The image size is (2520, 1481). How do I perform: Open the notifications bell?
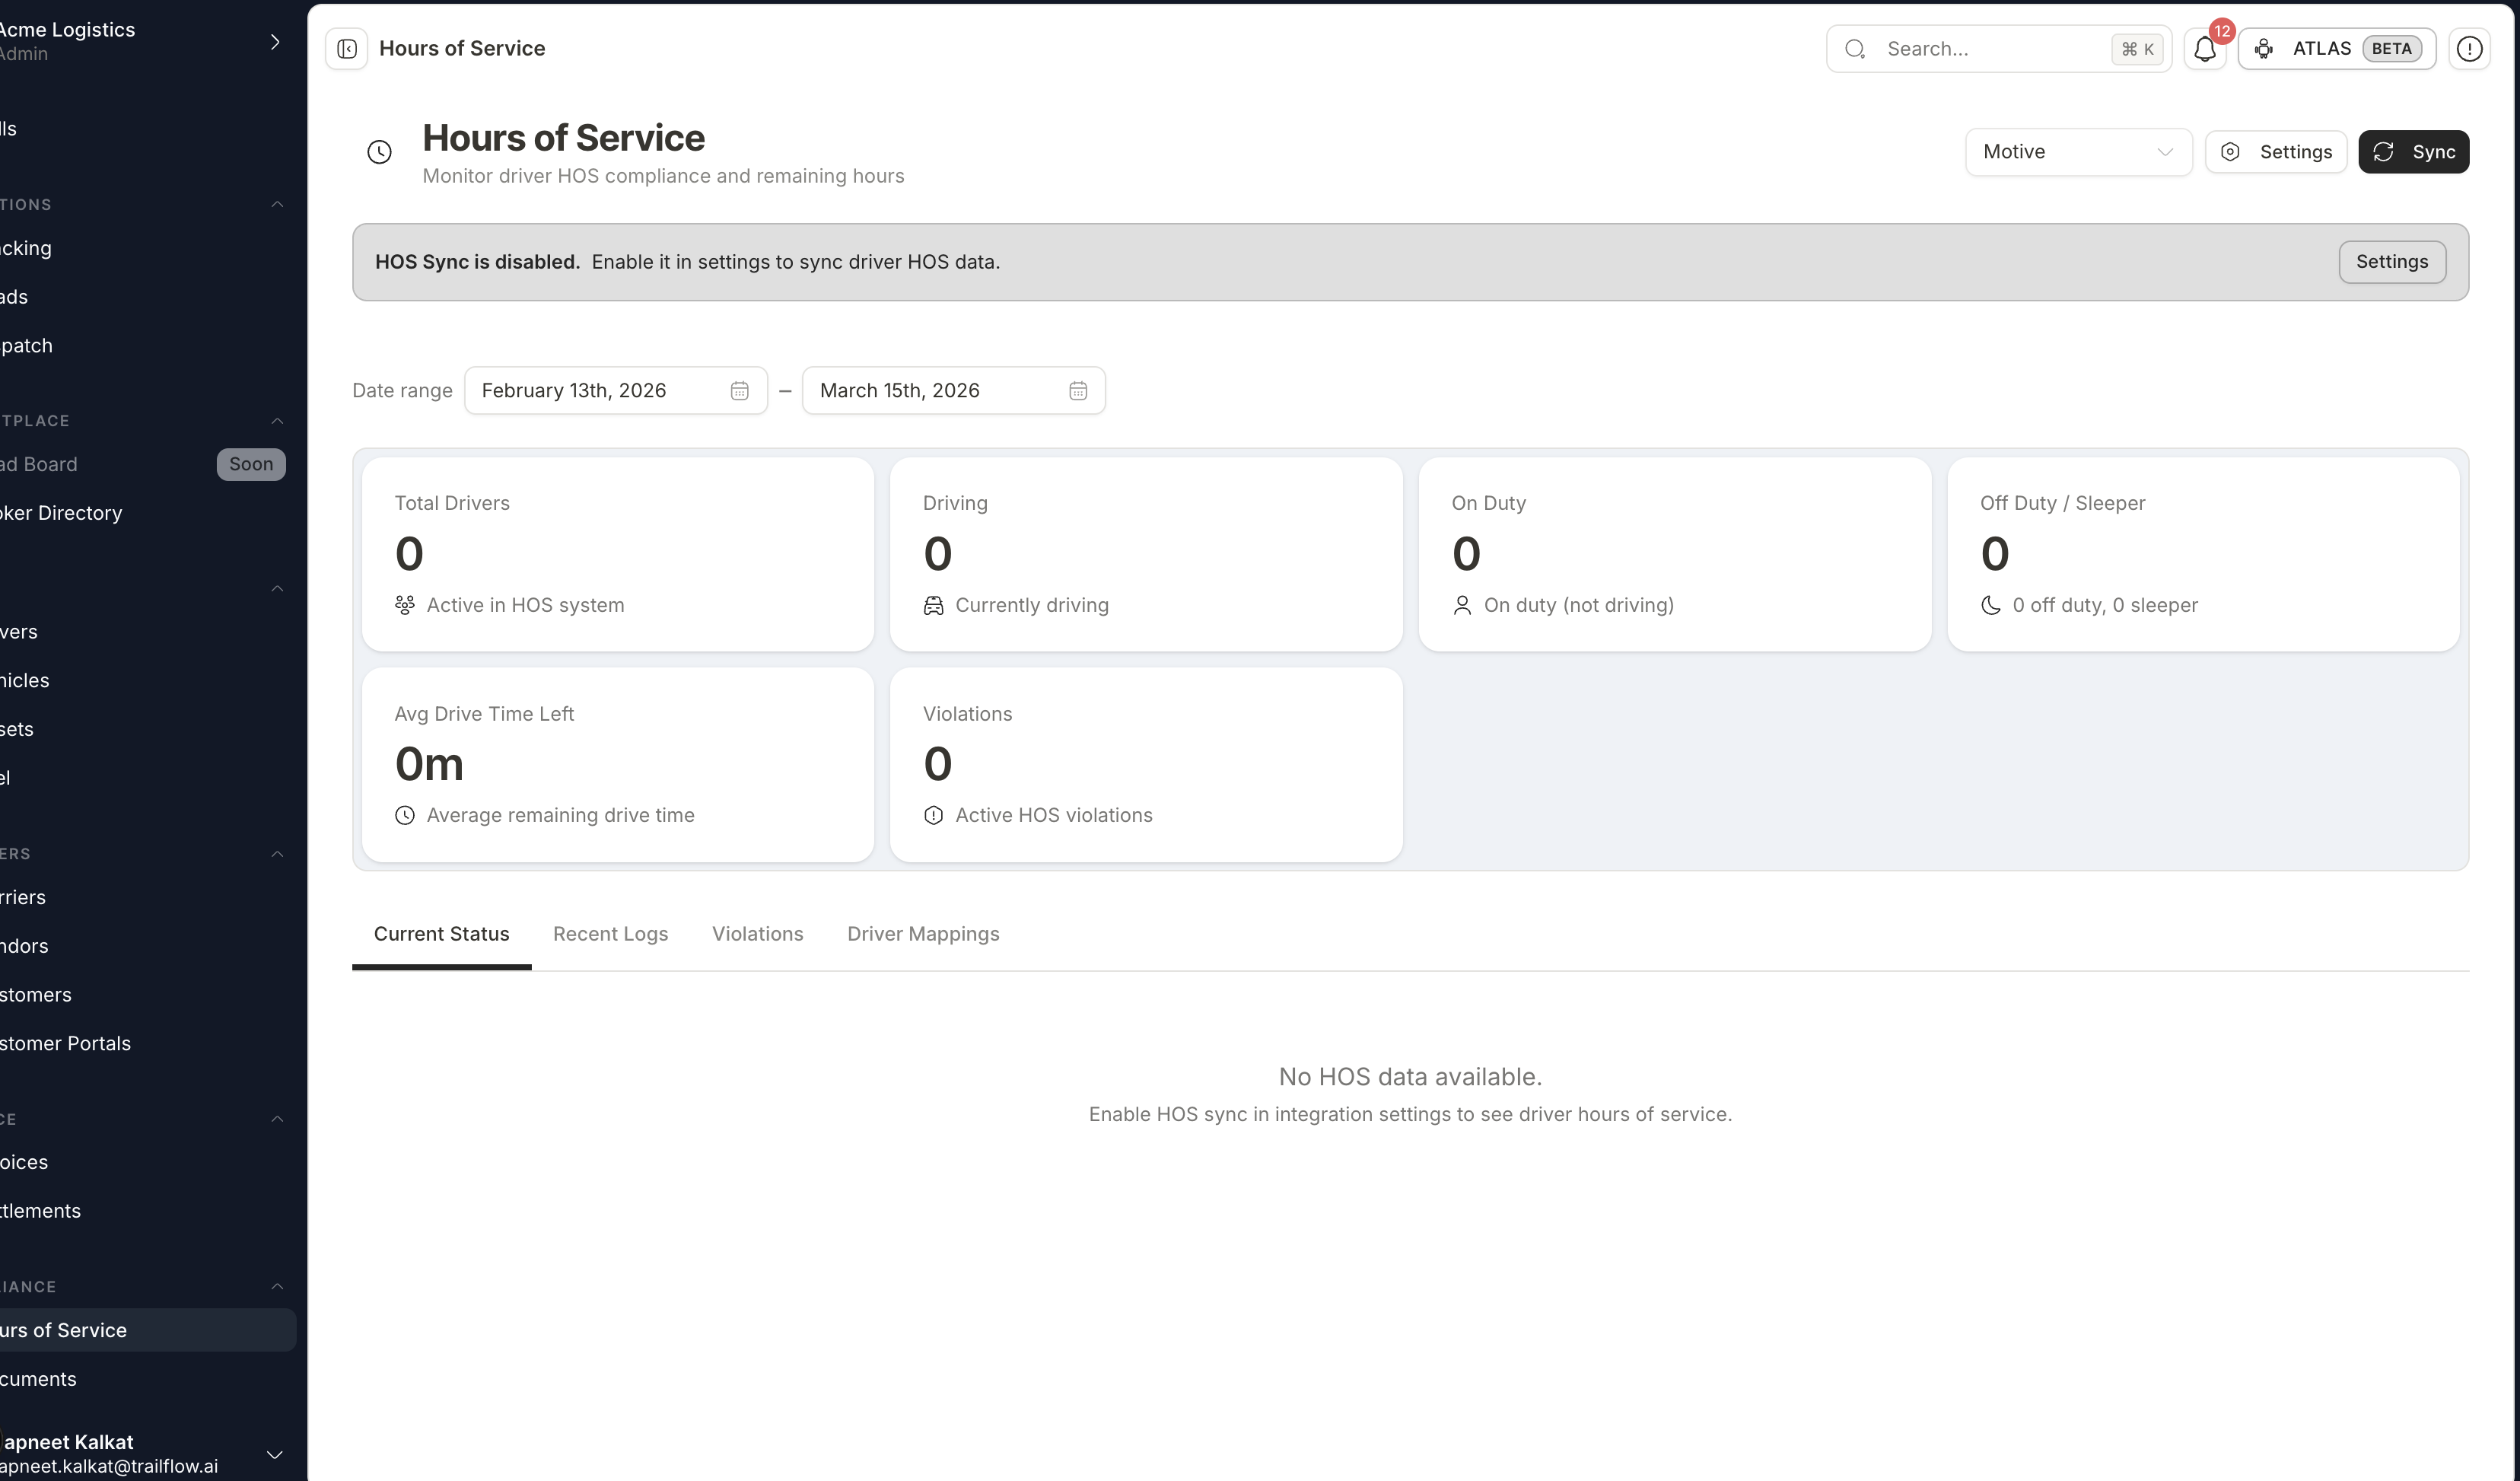coord(2205,49)
